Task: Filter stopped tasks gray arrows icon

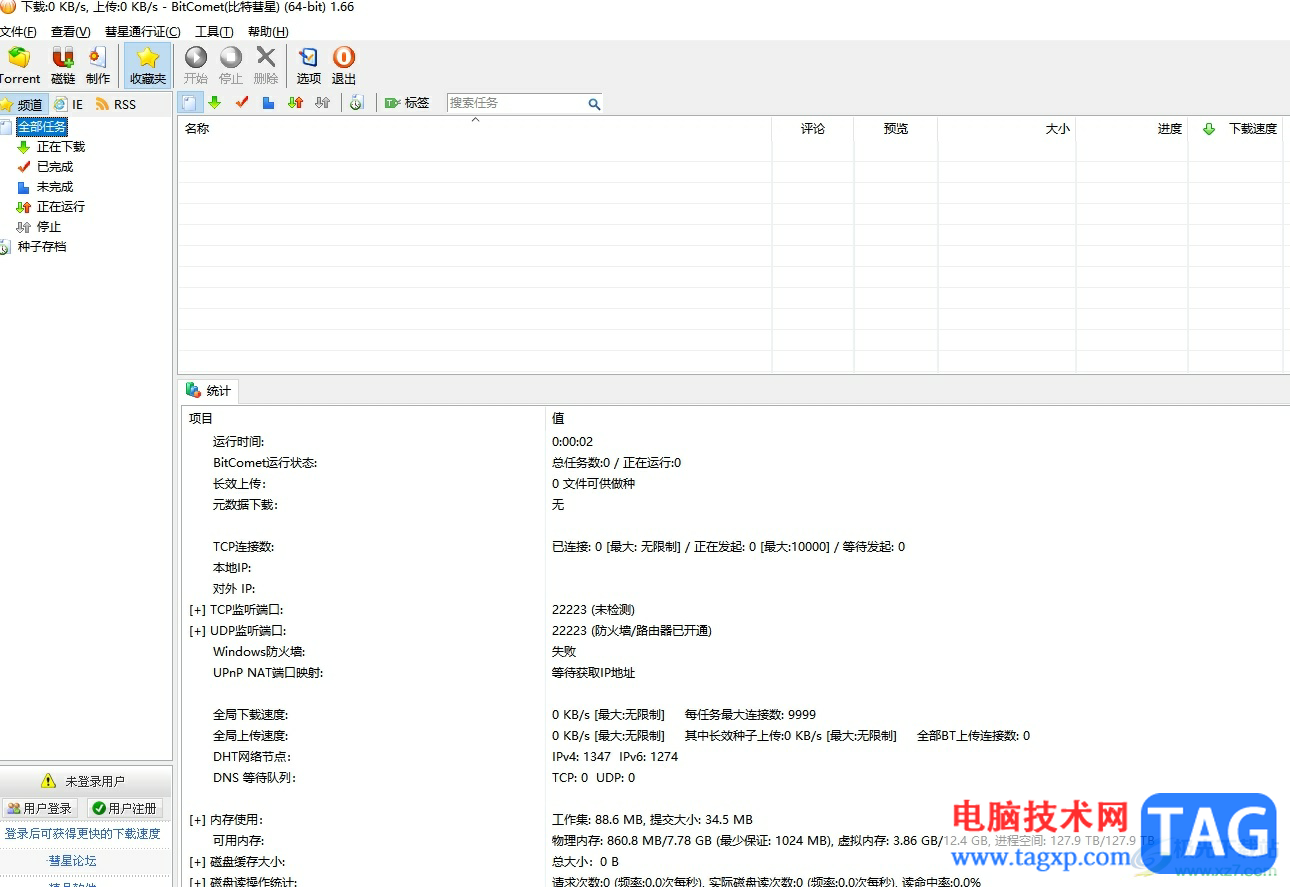Action: click(x=322, y=103)
